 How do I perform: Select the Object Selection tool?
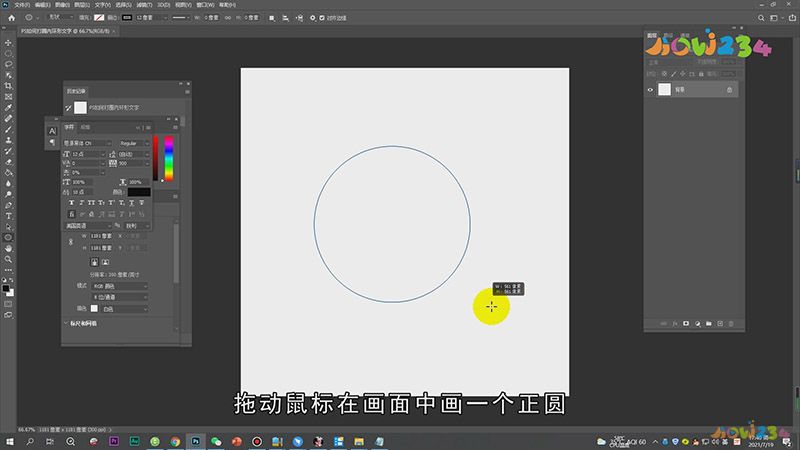8,75
